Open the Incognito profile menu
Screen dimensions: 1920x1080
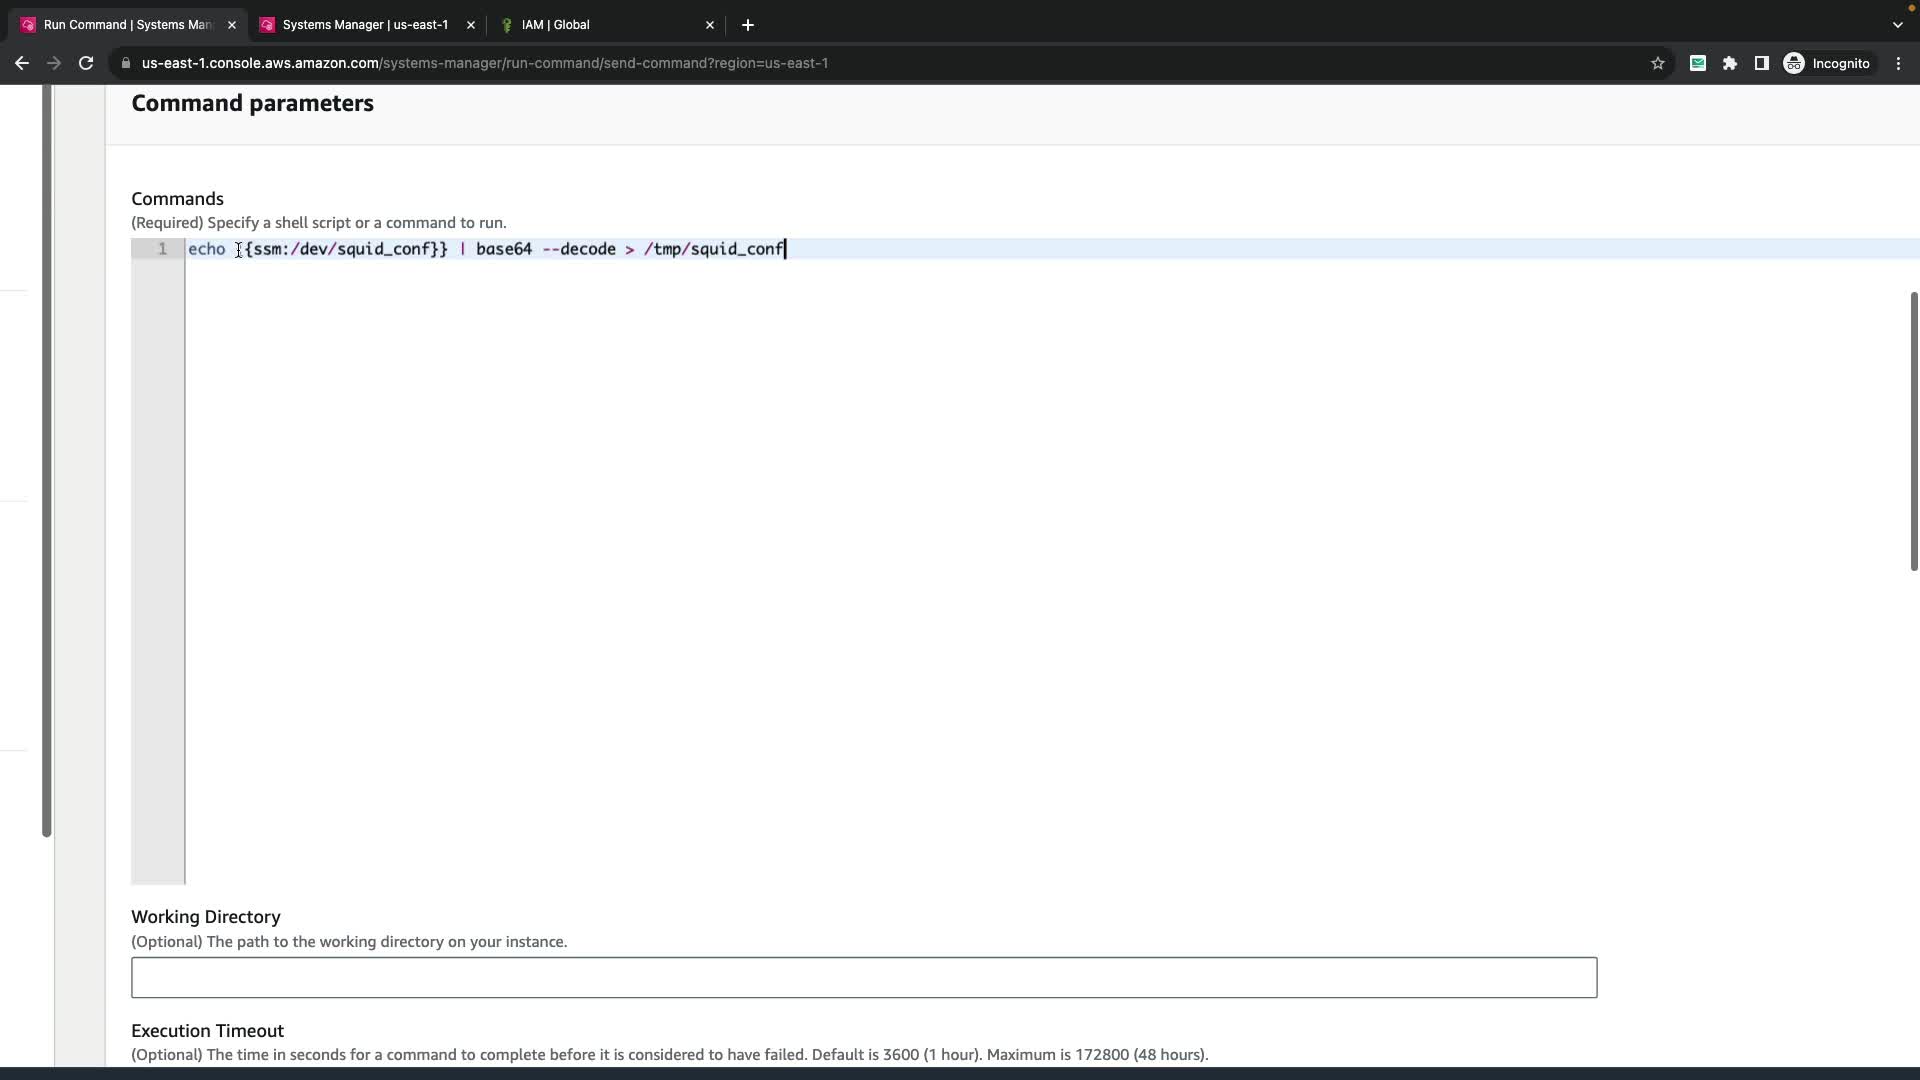coord(1827,63)
